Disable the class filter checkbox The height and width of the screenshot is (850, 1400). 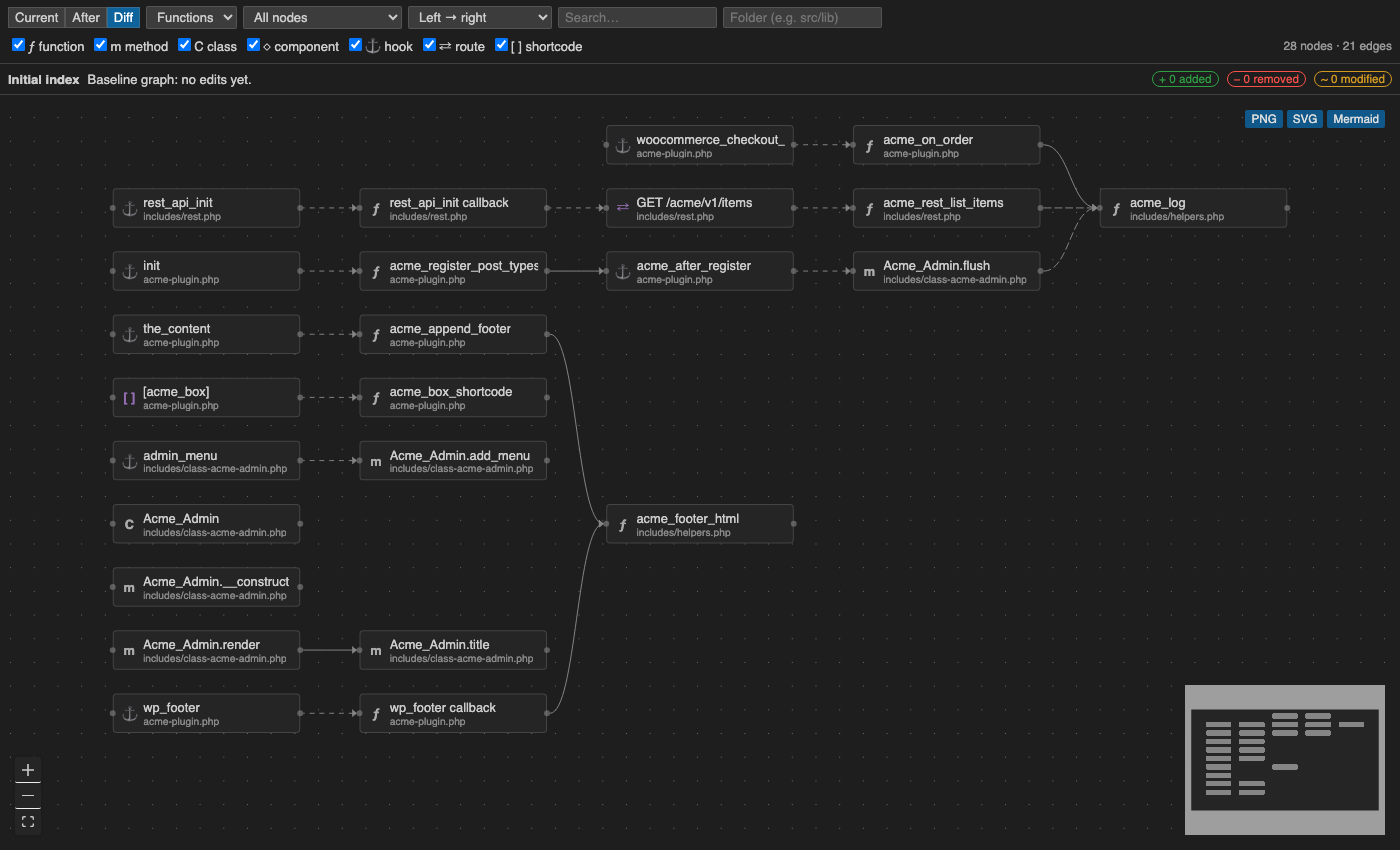coord(184,45)
